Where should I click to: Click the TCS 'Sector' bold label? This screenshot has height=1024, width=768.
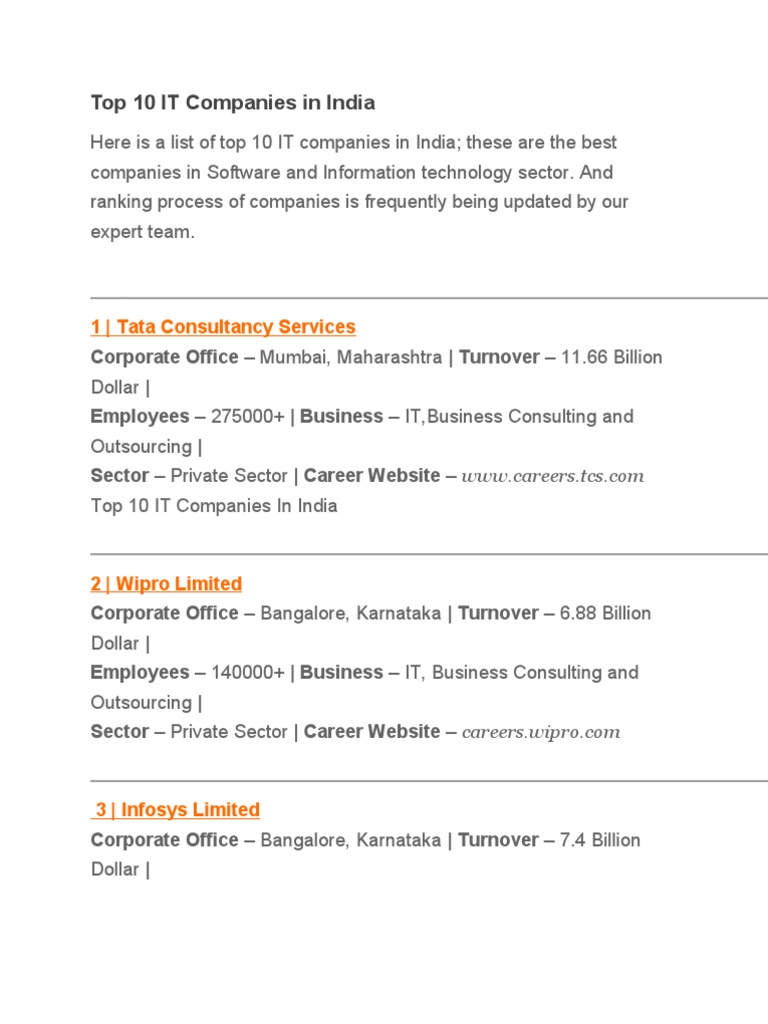coord(120,476)
